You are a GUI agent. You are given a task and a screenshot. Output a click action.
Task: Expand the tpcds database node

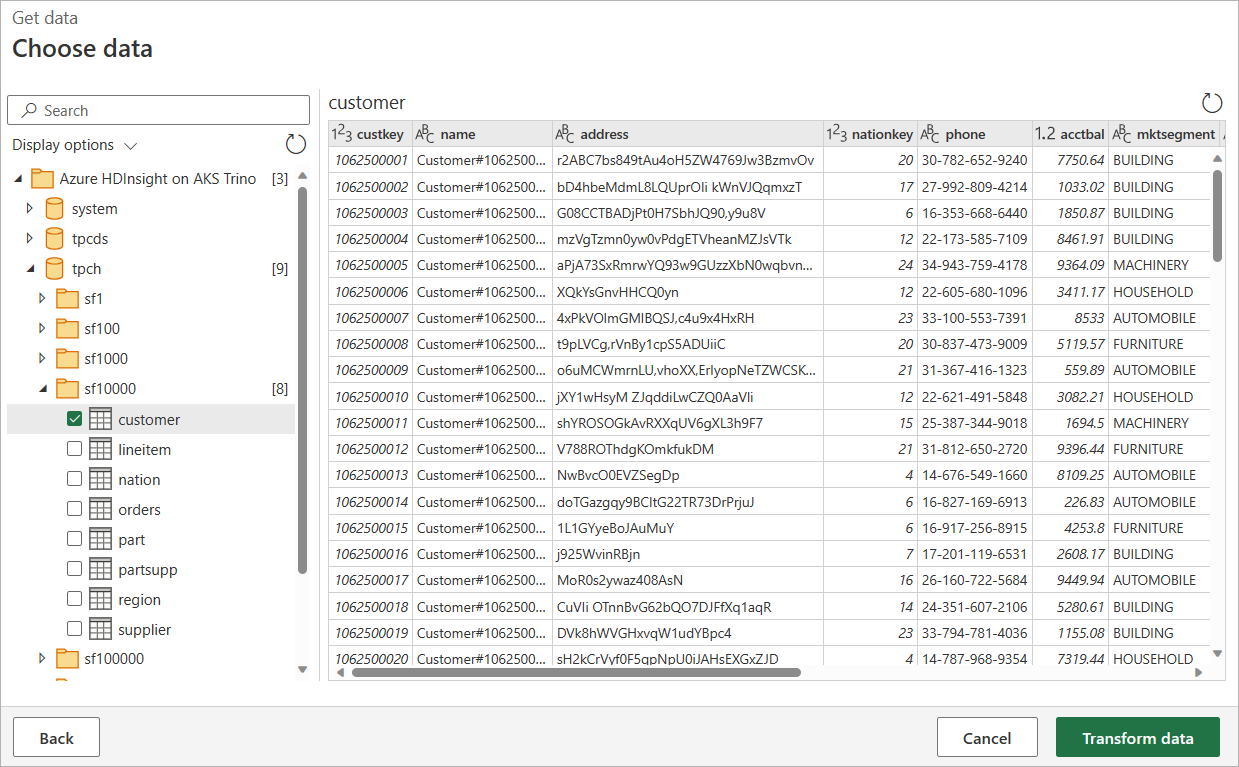[x=29, y=239]
